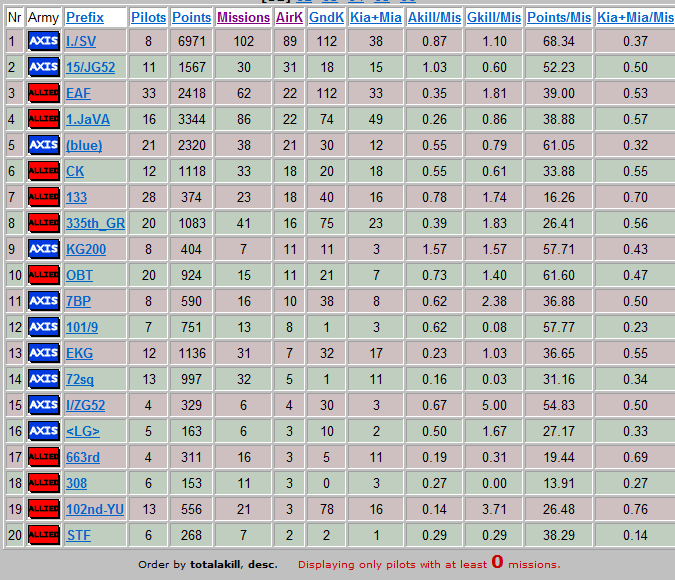Screen dimensions: 675x580
Task: Sort by the Missions column
Action: 244,17
